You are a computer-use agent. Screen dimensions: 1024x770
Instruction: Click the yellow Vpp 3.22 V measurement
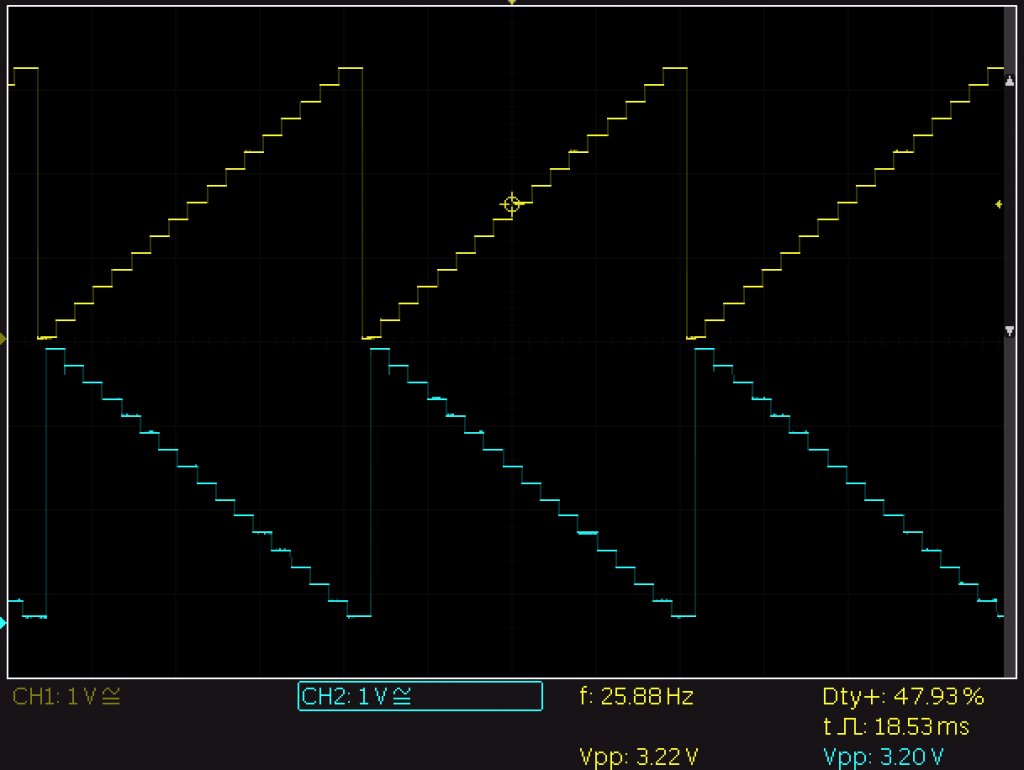[x=639, y=757]
